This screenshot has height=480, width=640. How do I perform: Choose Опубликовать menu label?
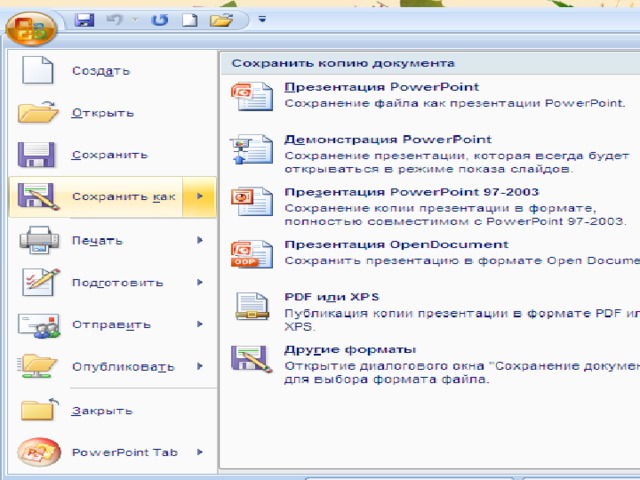tap(123, 367)
